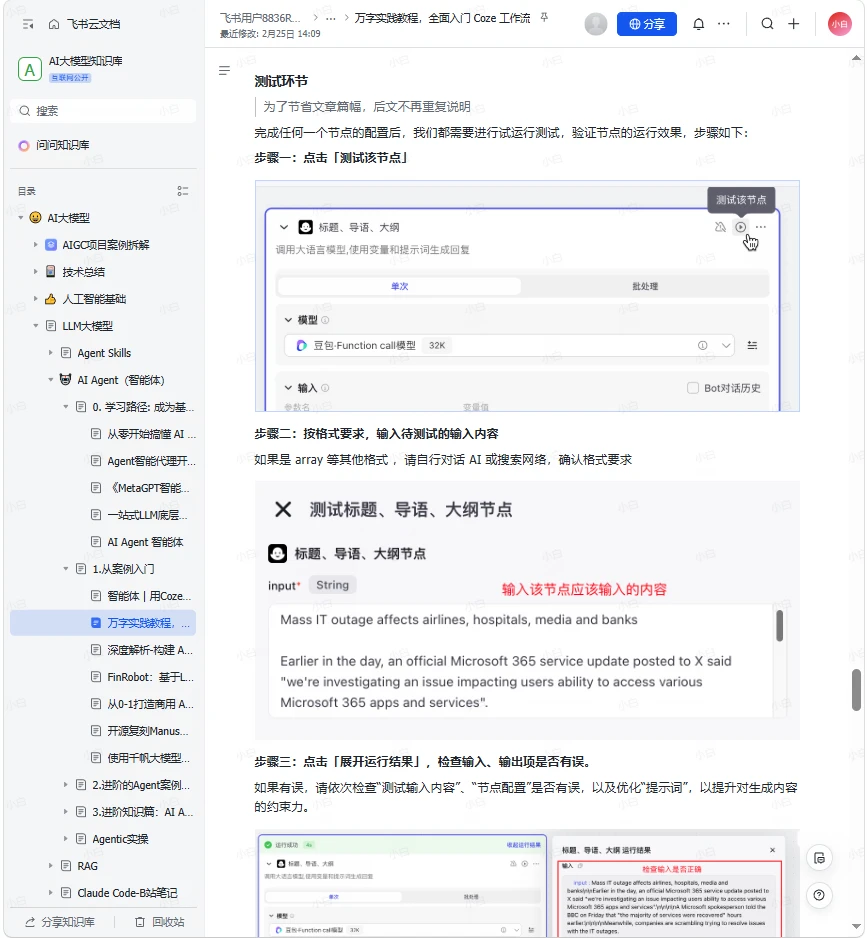Click the scroll-up arrow at top right
867x938 pixels.
tap(856, 58)
